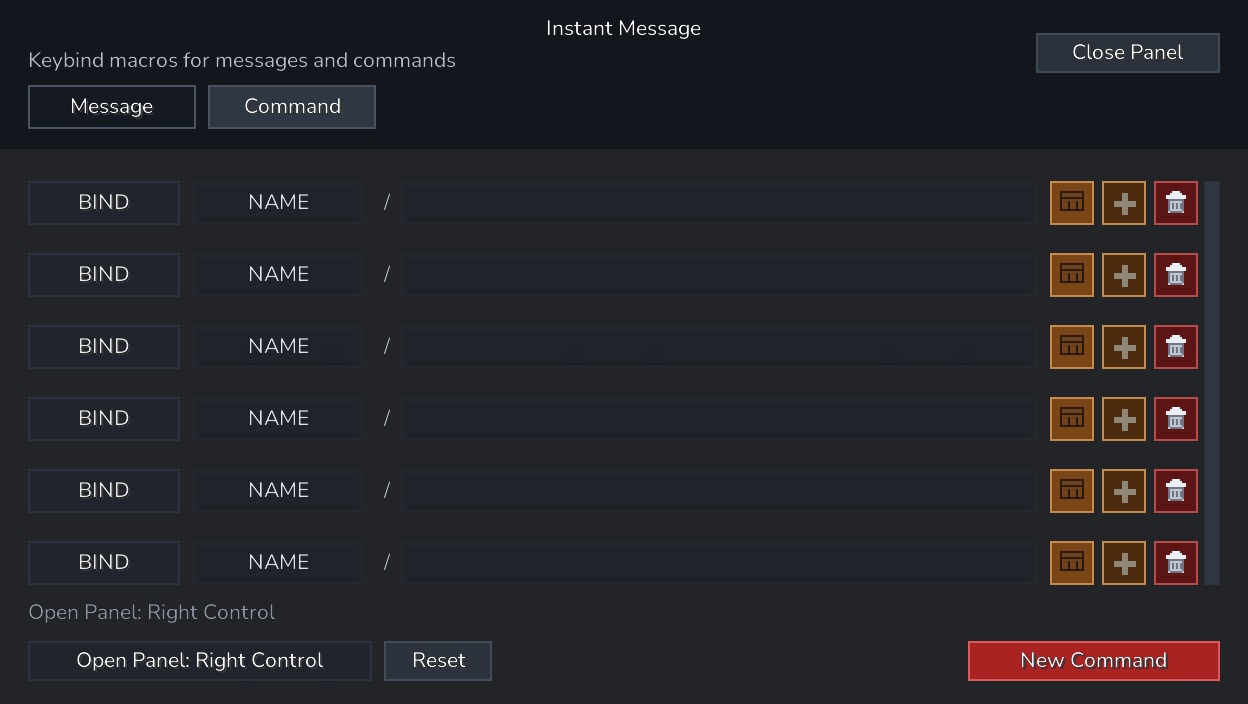Switch to the Command tab
1248x704 pixels.
click(x=292, y=107)
